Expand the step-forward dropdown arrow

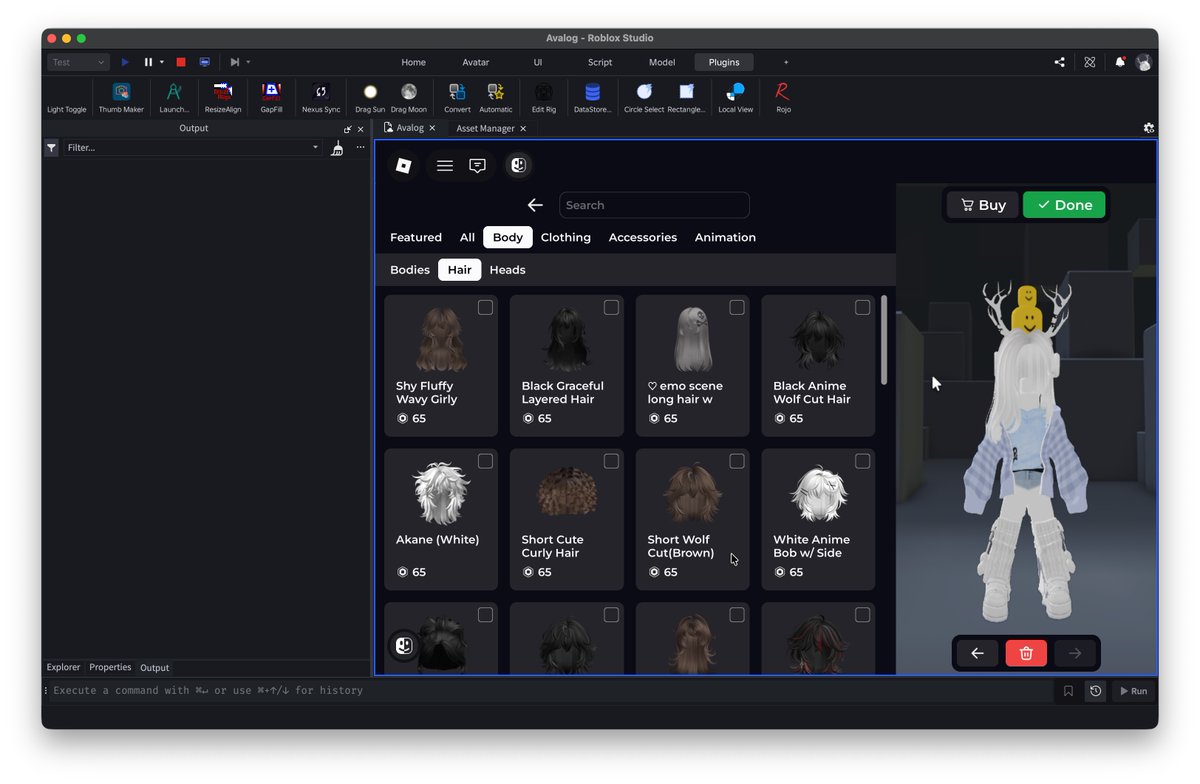click(x=248, y=62)
